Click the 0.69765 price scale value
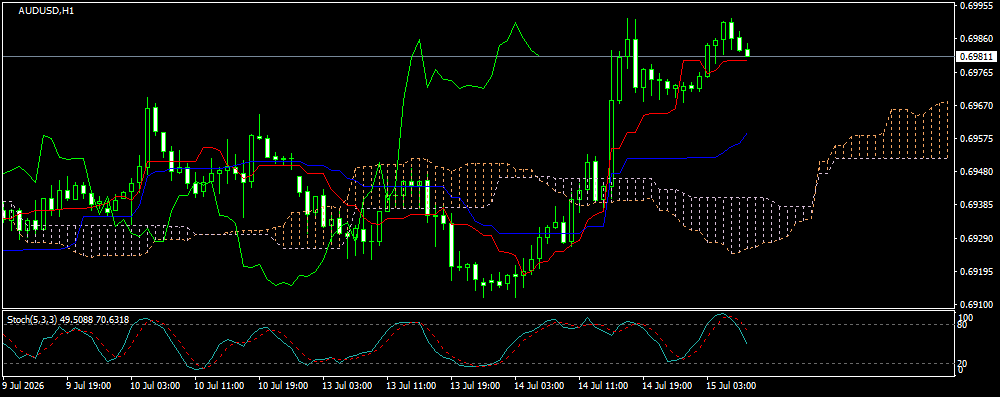This screenshot has width=1000, height=397. point(975,72)
